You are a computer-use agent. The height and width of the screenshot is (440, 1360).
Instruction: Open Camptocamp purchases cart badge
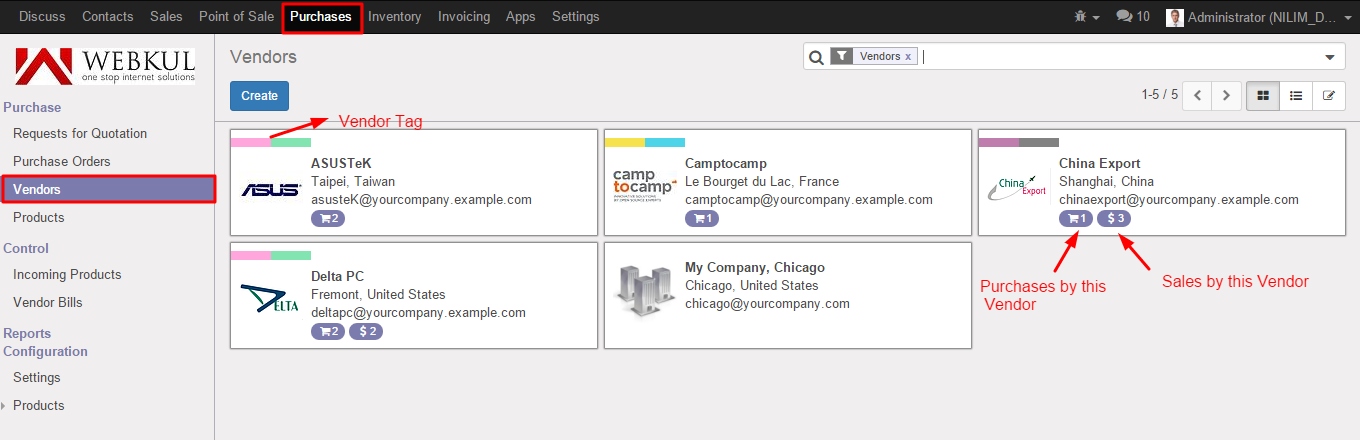702,218
